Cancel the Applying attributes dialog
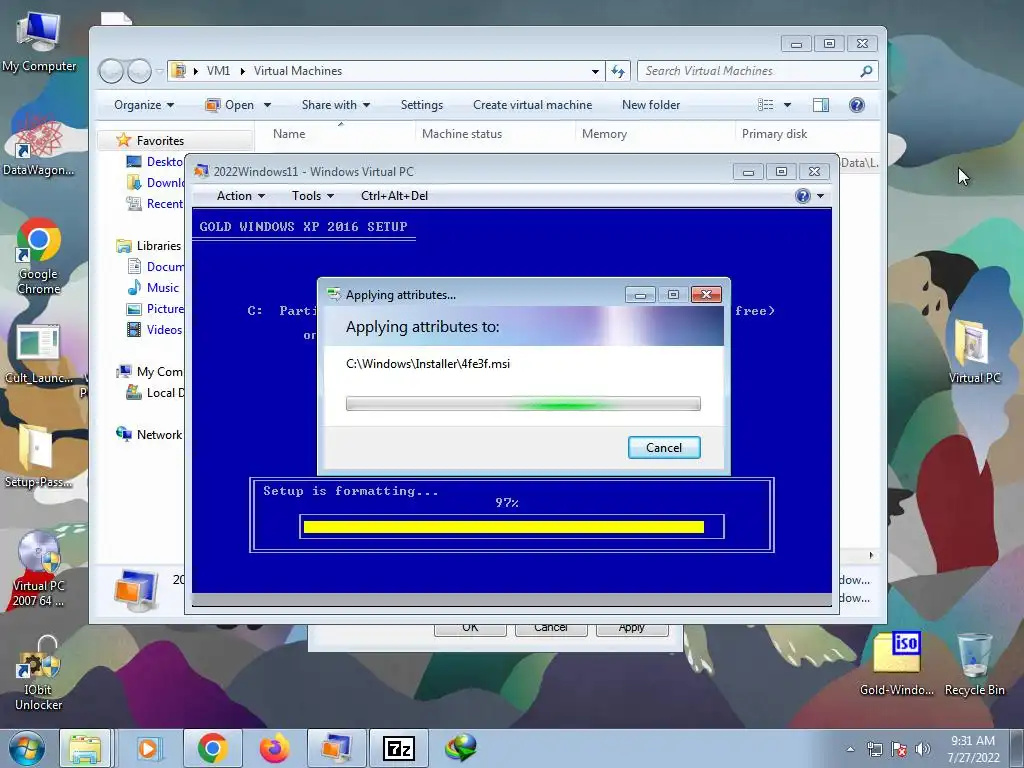The image size is (1024, 768). (664, 447)
